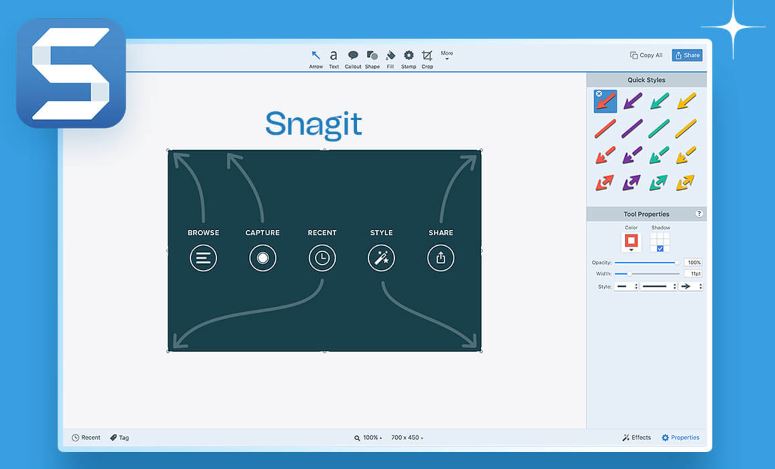Activate the Fill bucket tool
The width and height of the screenshot is (775, 469).
click(390, 59)
